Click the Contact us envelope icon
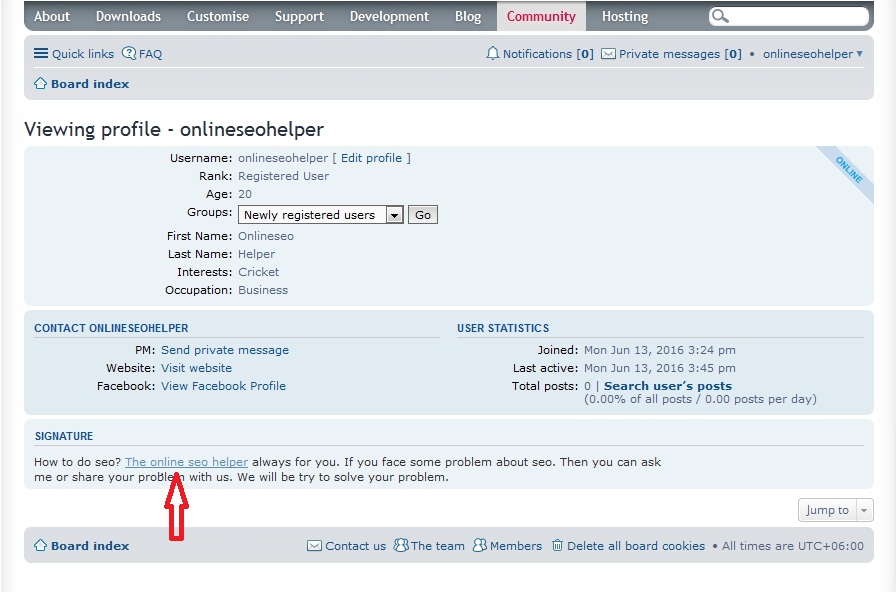The image size is (896, 592). point(316,546)
